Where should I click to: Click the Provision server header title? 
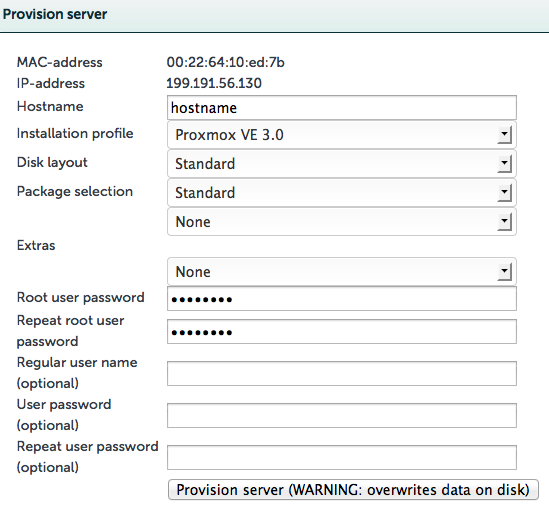[x=55, y=14]
